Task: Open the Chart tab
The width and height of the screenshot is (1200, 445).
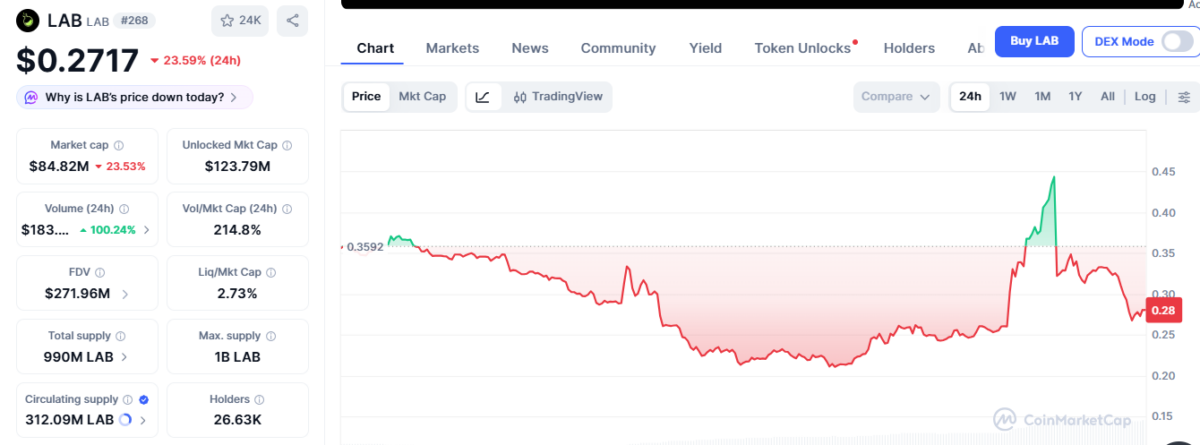Action: (x=375, y=48)
